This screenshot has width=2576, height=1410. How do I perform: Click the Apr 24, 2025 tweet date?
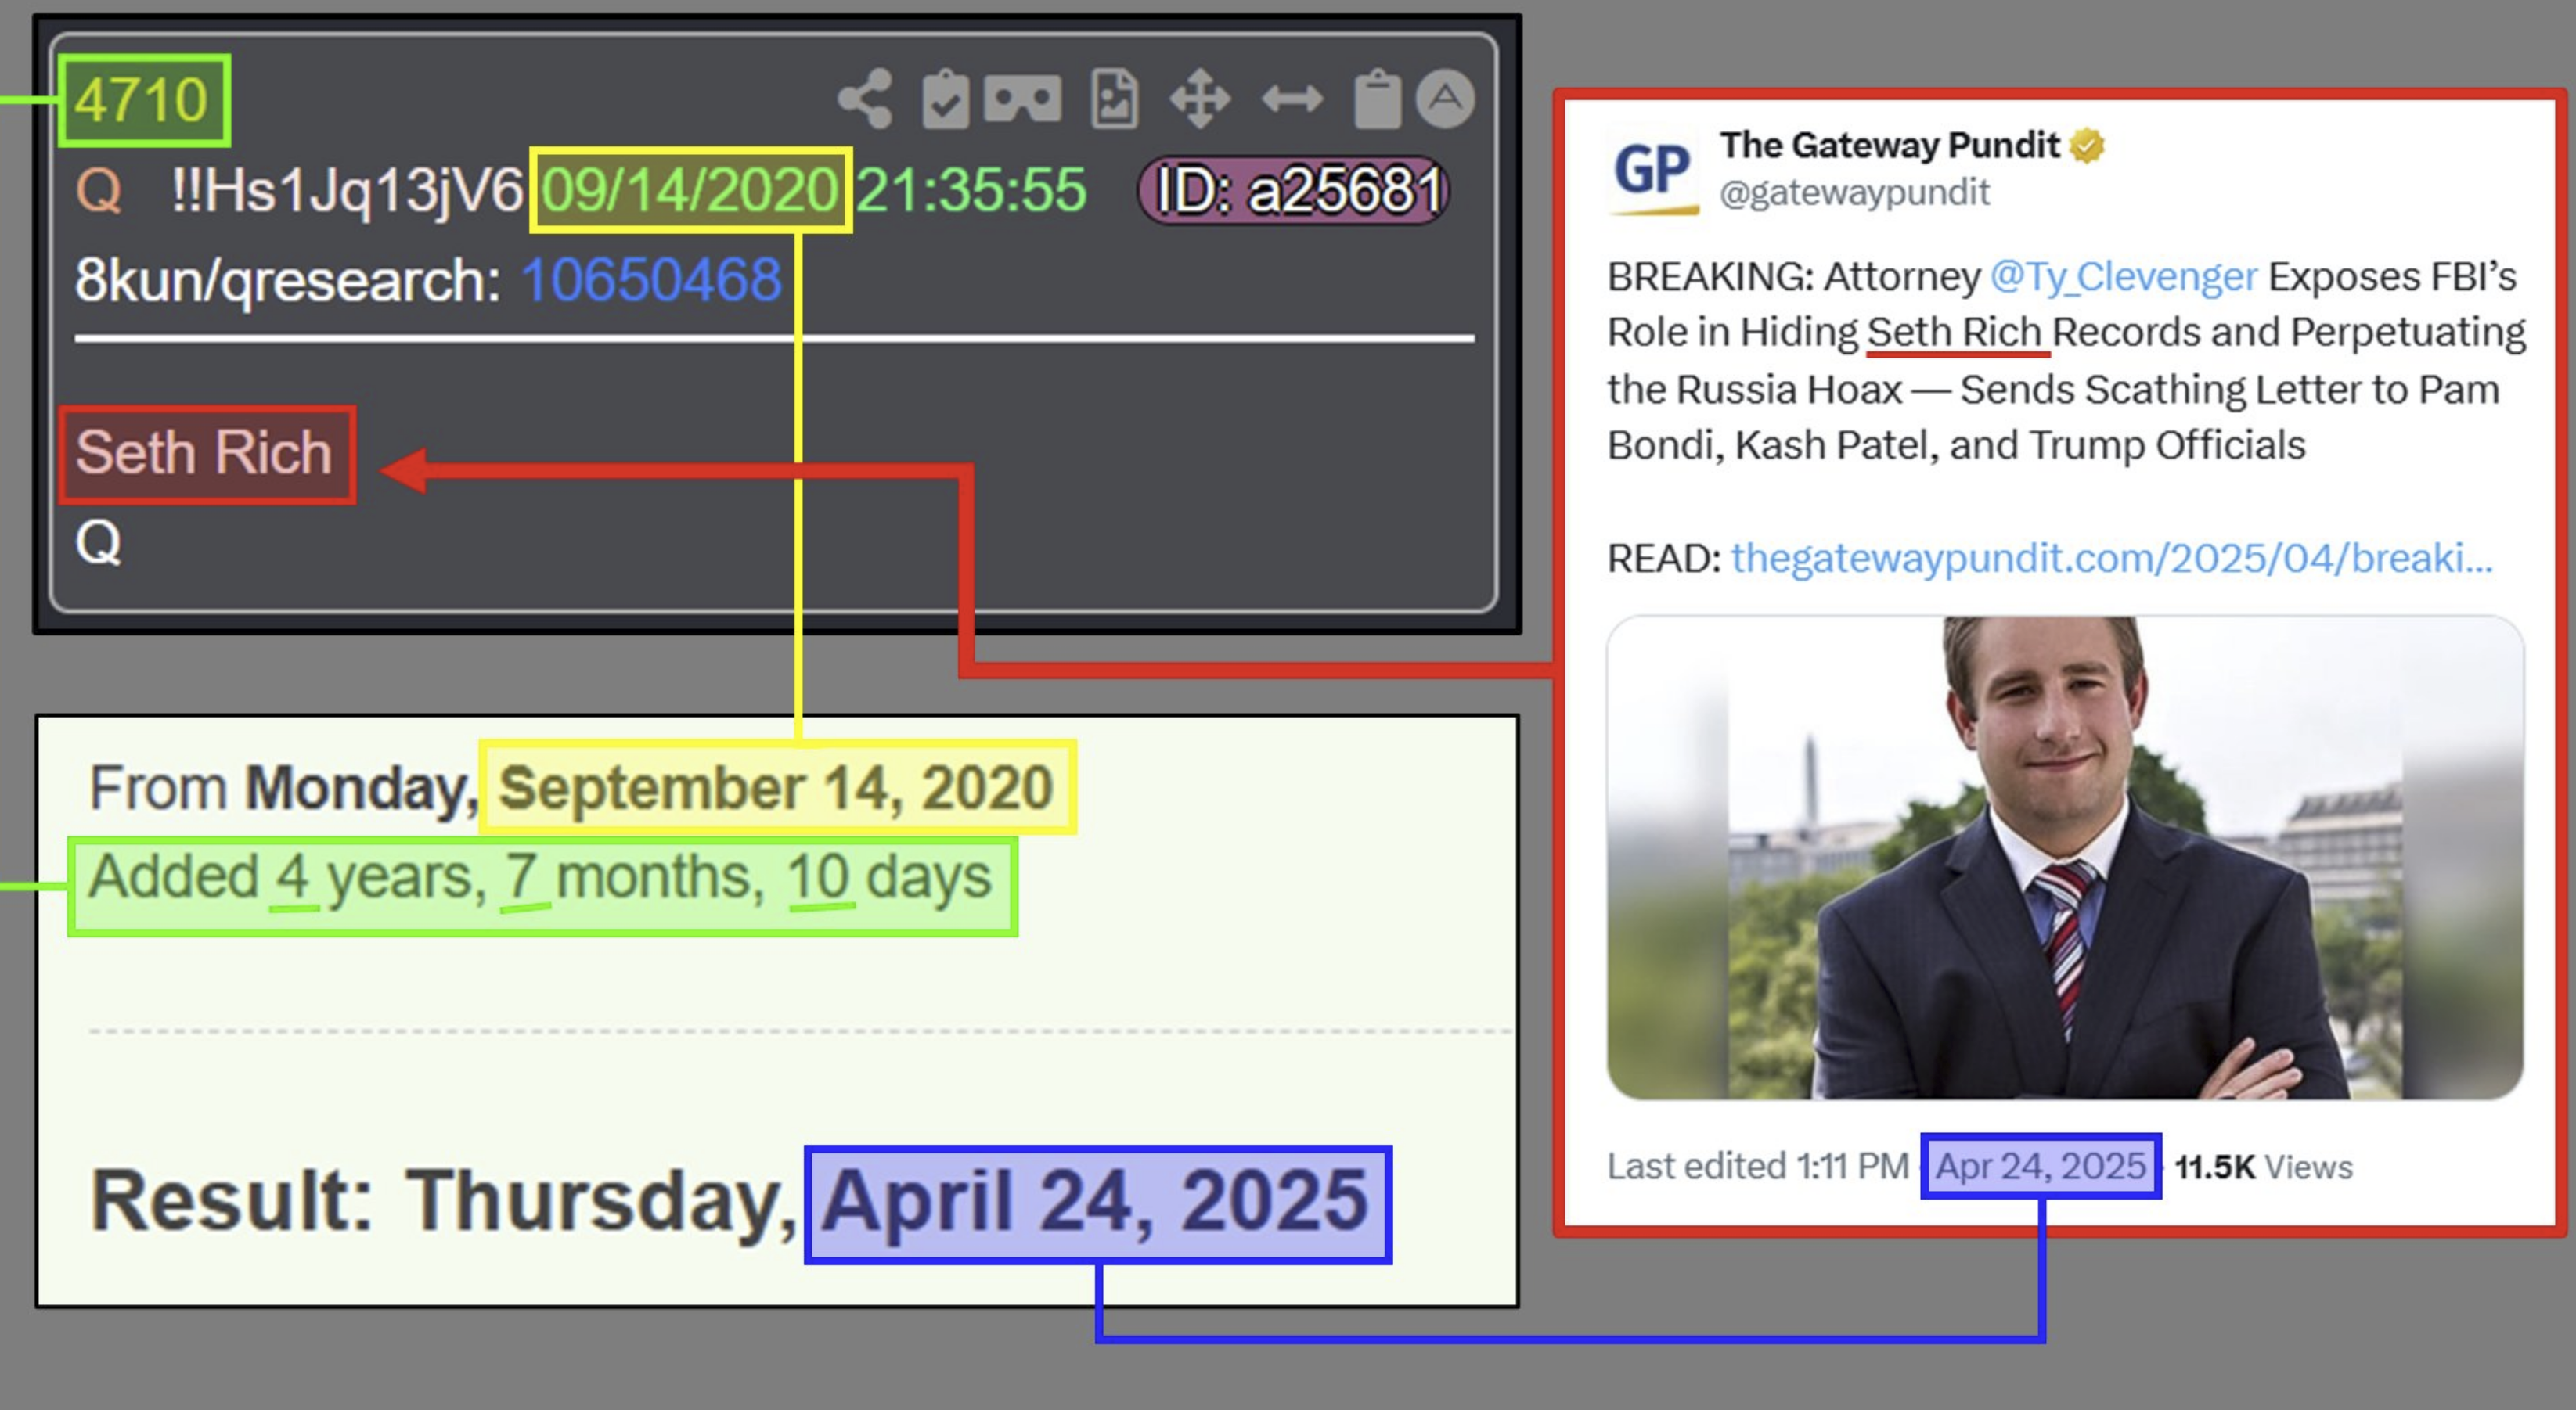[x=2040, y=1166]
